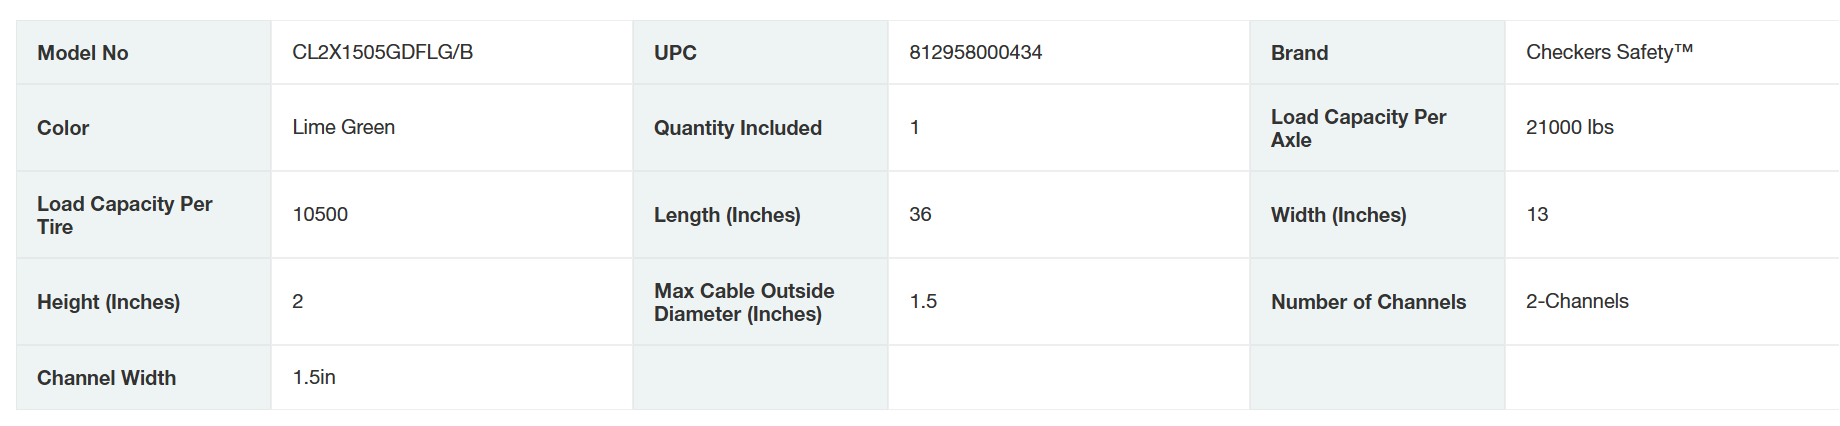Click the Load Capacity Per Tire label
The image size is (1840, 426).
124,215
